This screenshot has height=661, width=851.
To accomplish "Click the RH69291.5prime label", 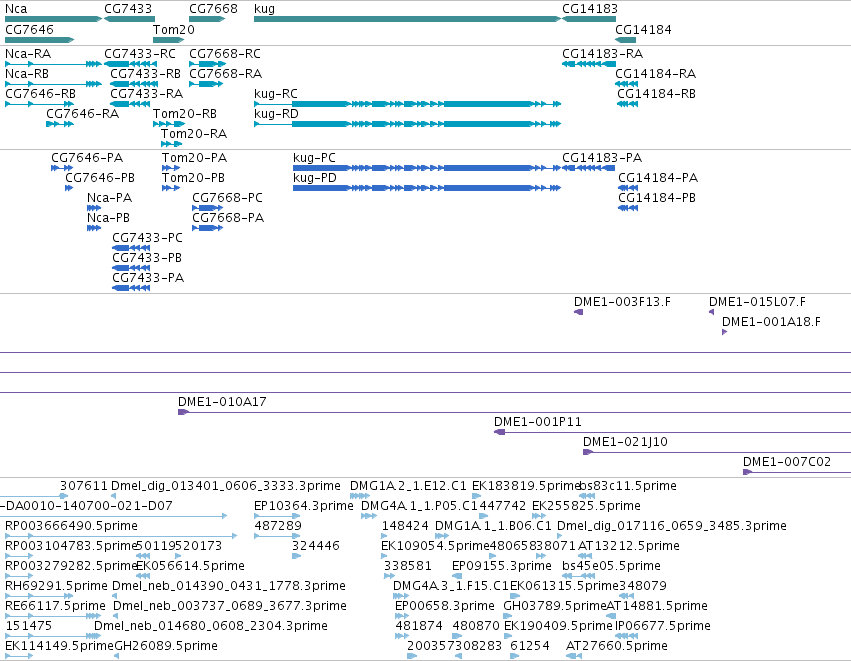I will tap(56, 586).
